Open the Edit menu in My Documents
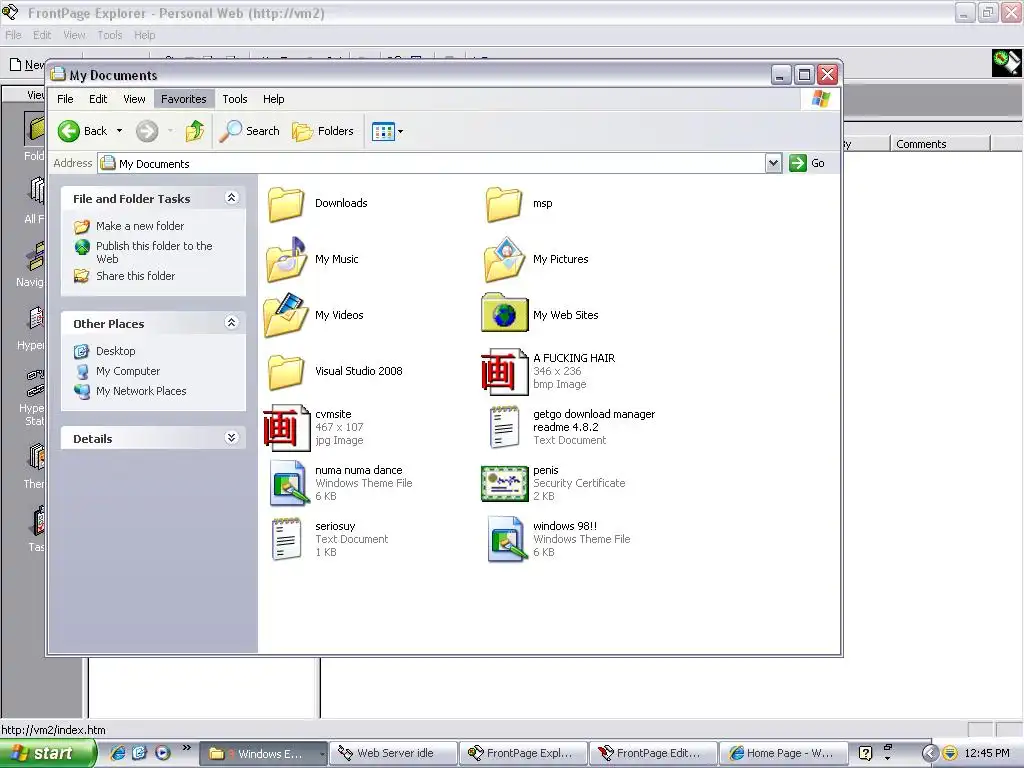The image size is (1024, 768). pos(98,99)
